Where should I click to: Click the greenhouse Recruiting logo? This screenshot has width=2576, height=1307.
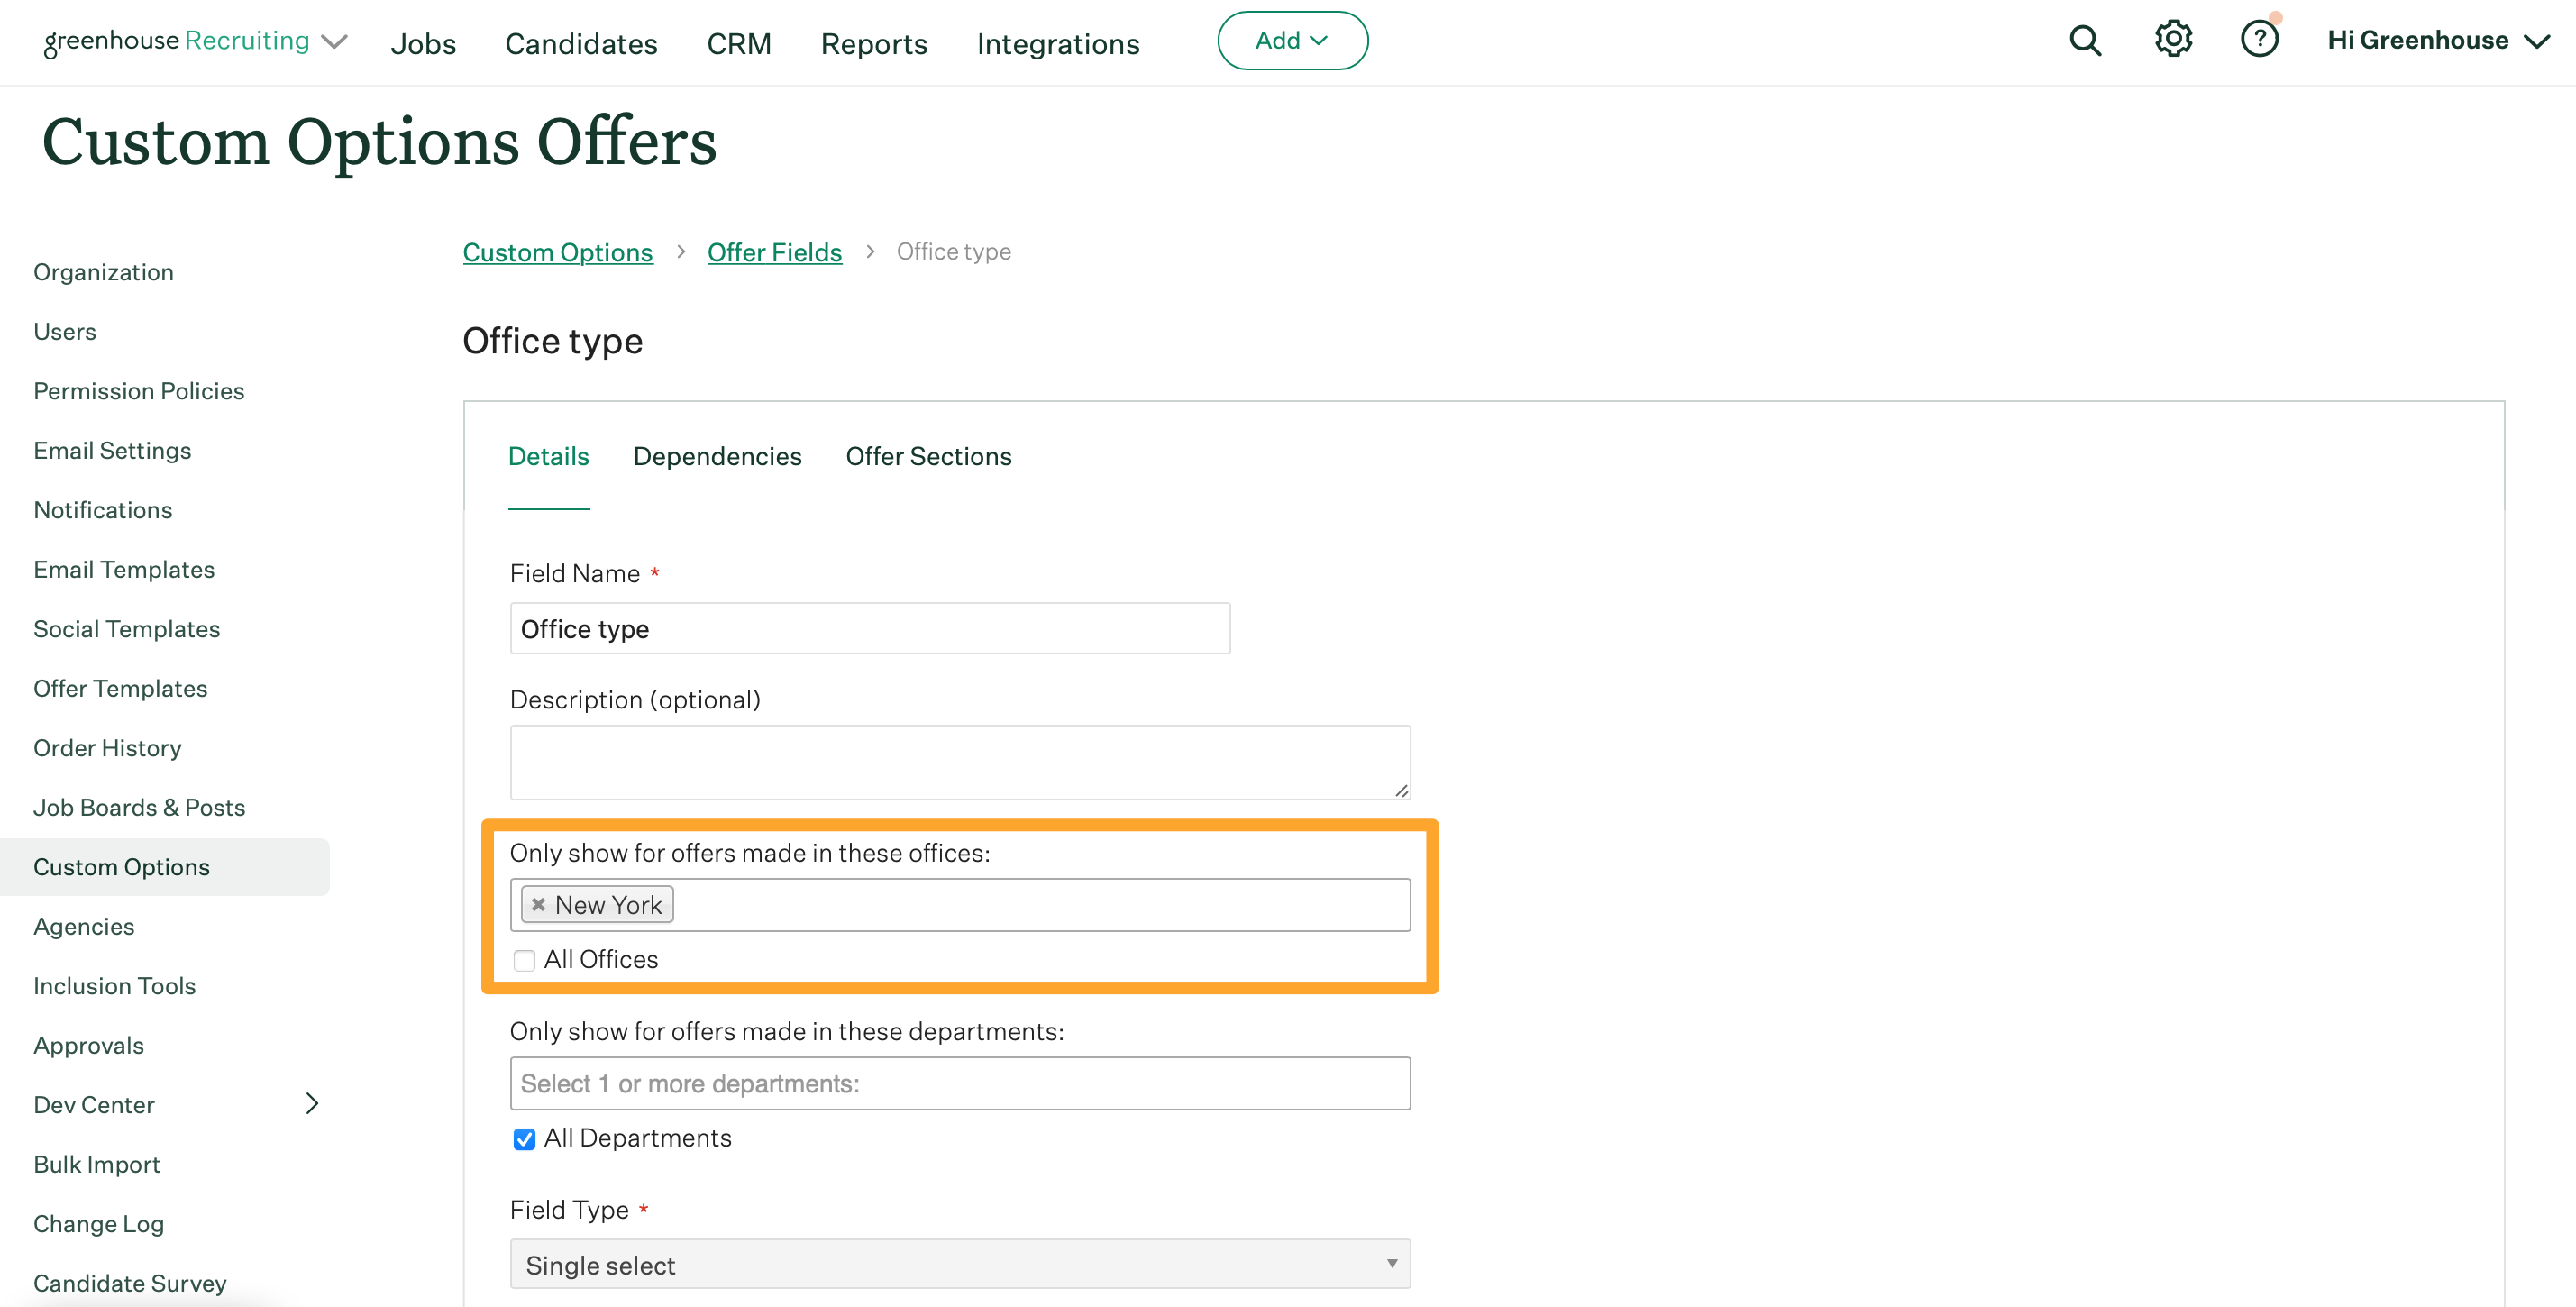[176, 41]
